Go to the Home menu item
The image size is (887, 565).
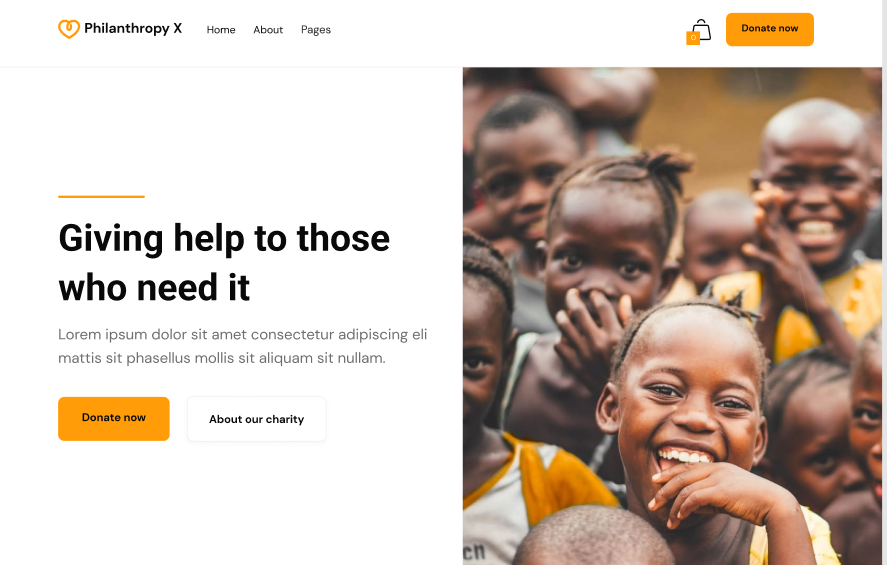pyautogui.click(x=221, y=29)
